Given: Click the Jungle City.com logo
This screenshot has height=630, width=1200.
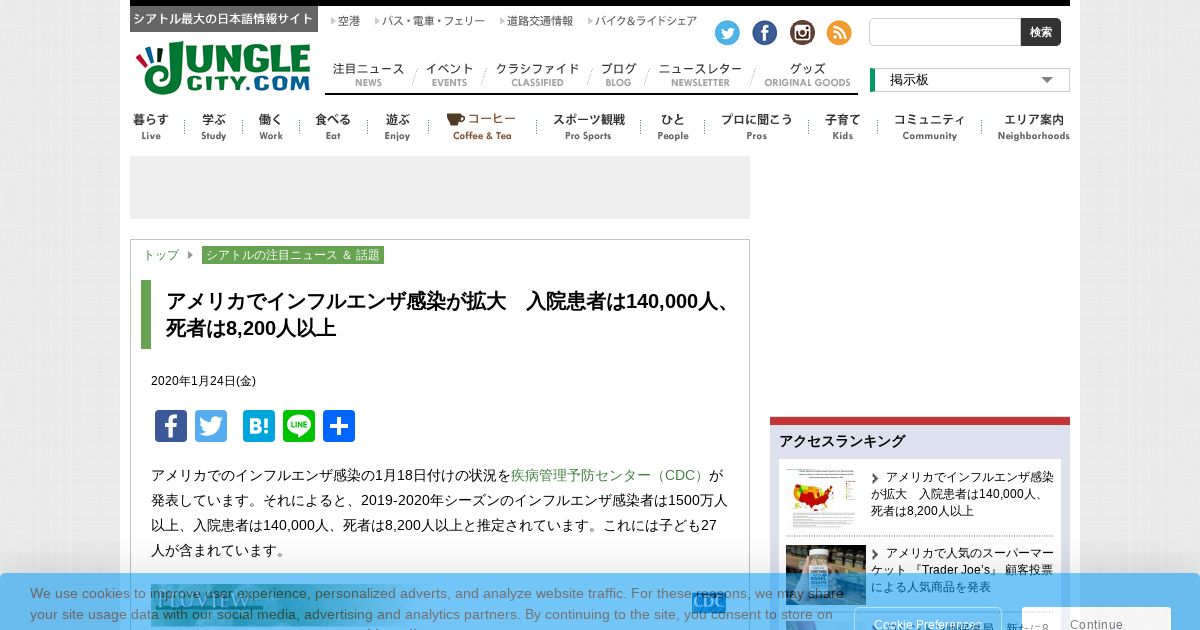Looking at the screenshot, I should 223,68.
